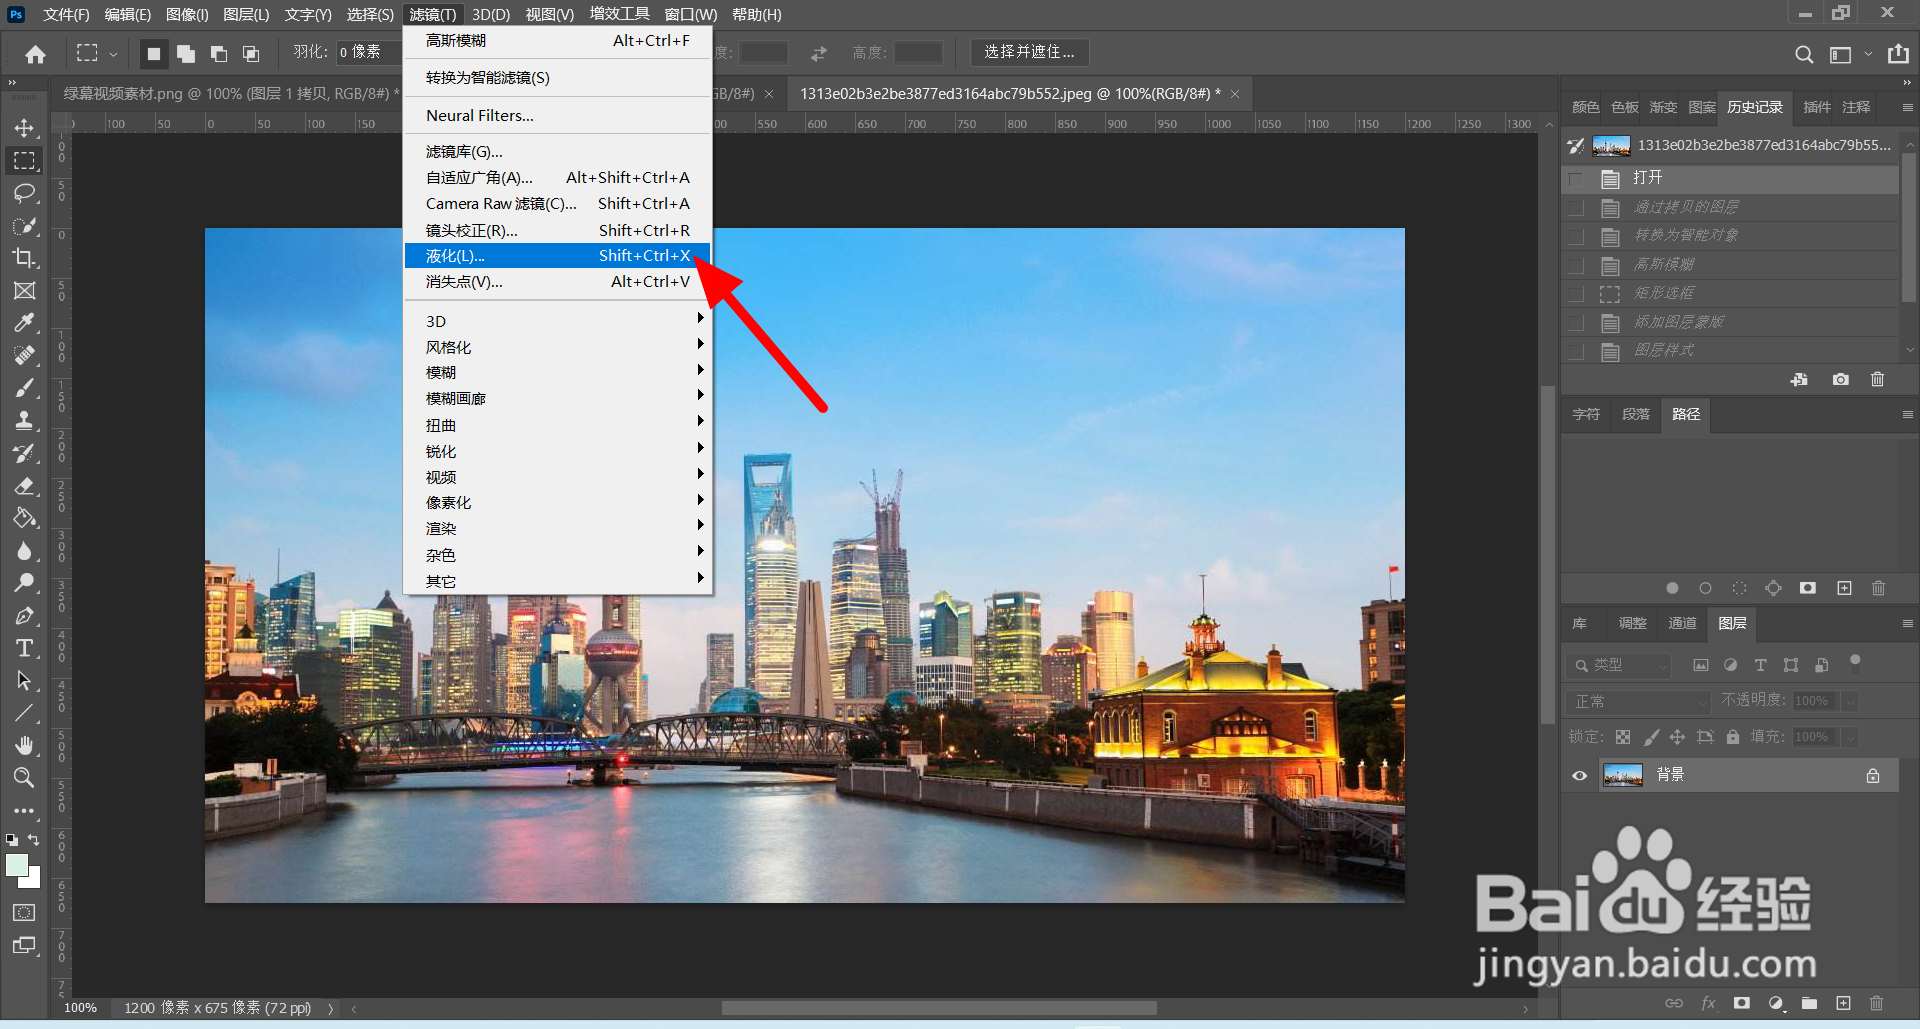The height and width of the screenshot is (1029, 1920).
Task: Select 'Add to selection' mode button
Action: 186,54
